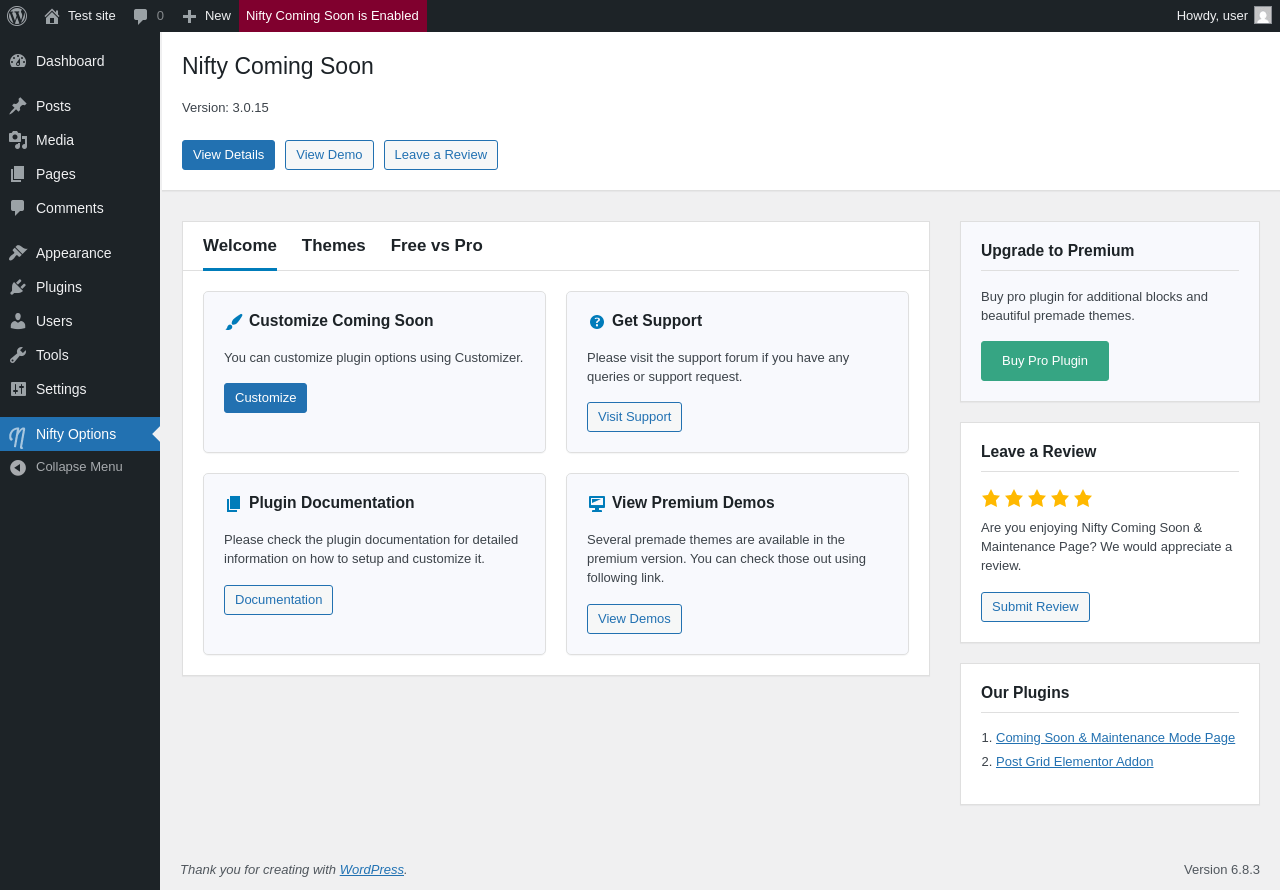Click the brush icon beside Customize Coming Soon
The width and height of the screenshot is (1280, 890).
234,322
